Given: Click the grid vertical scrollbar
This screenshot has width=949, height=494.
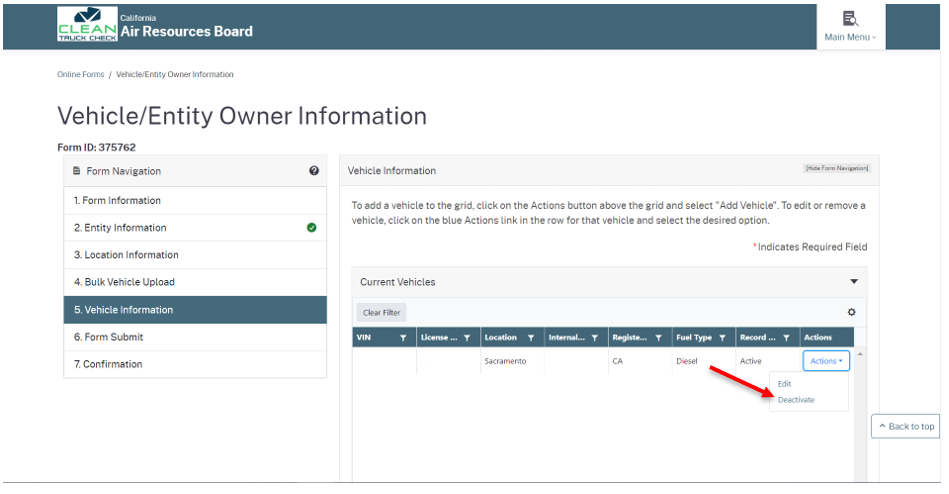Looking at the screenshot, I should pyautogui.click(x=860, y=415).
